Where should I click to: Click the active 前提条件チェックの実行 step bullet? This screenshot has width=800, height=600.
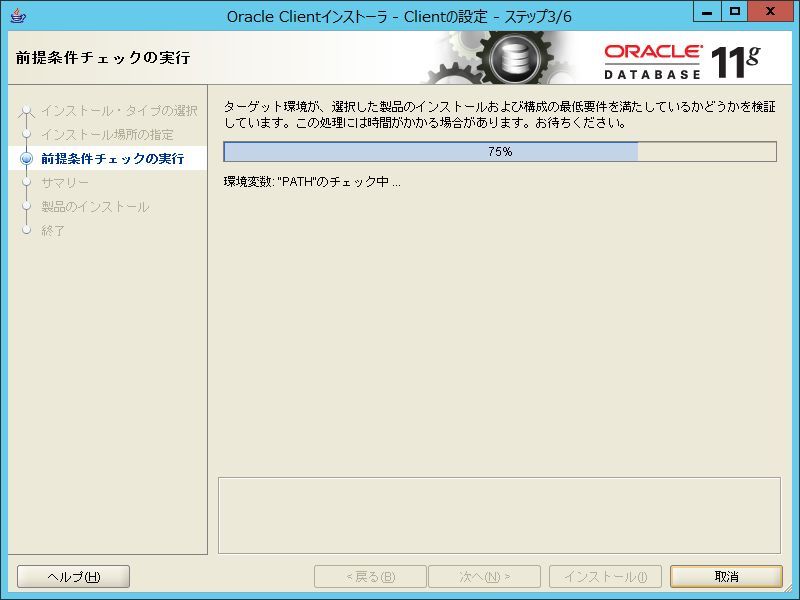27,159
